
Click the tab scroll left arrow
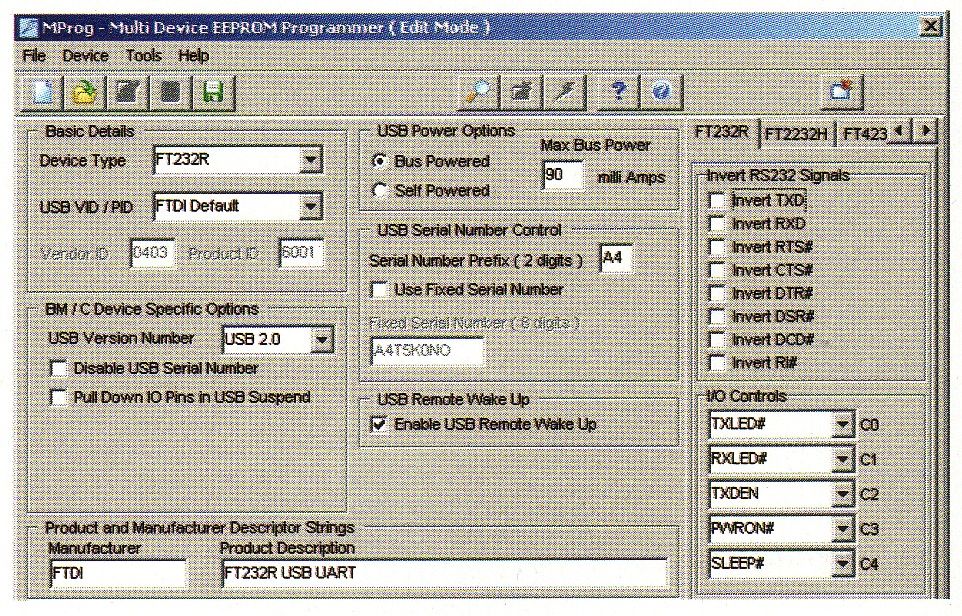point(899,131)
